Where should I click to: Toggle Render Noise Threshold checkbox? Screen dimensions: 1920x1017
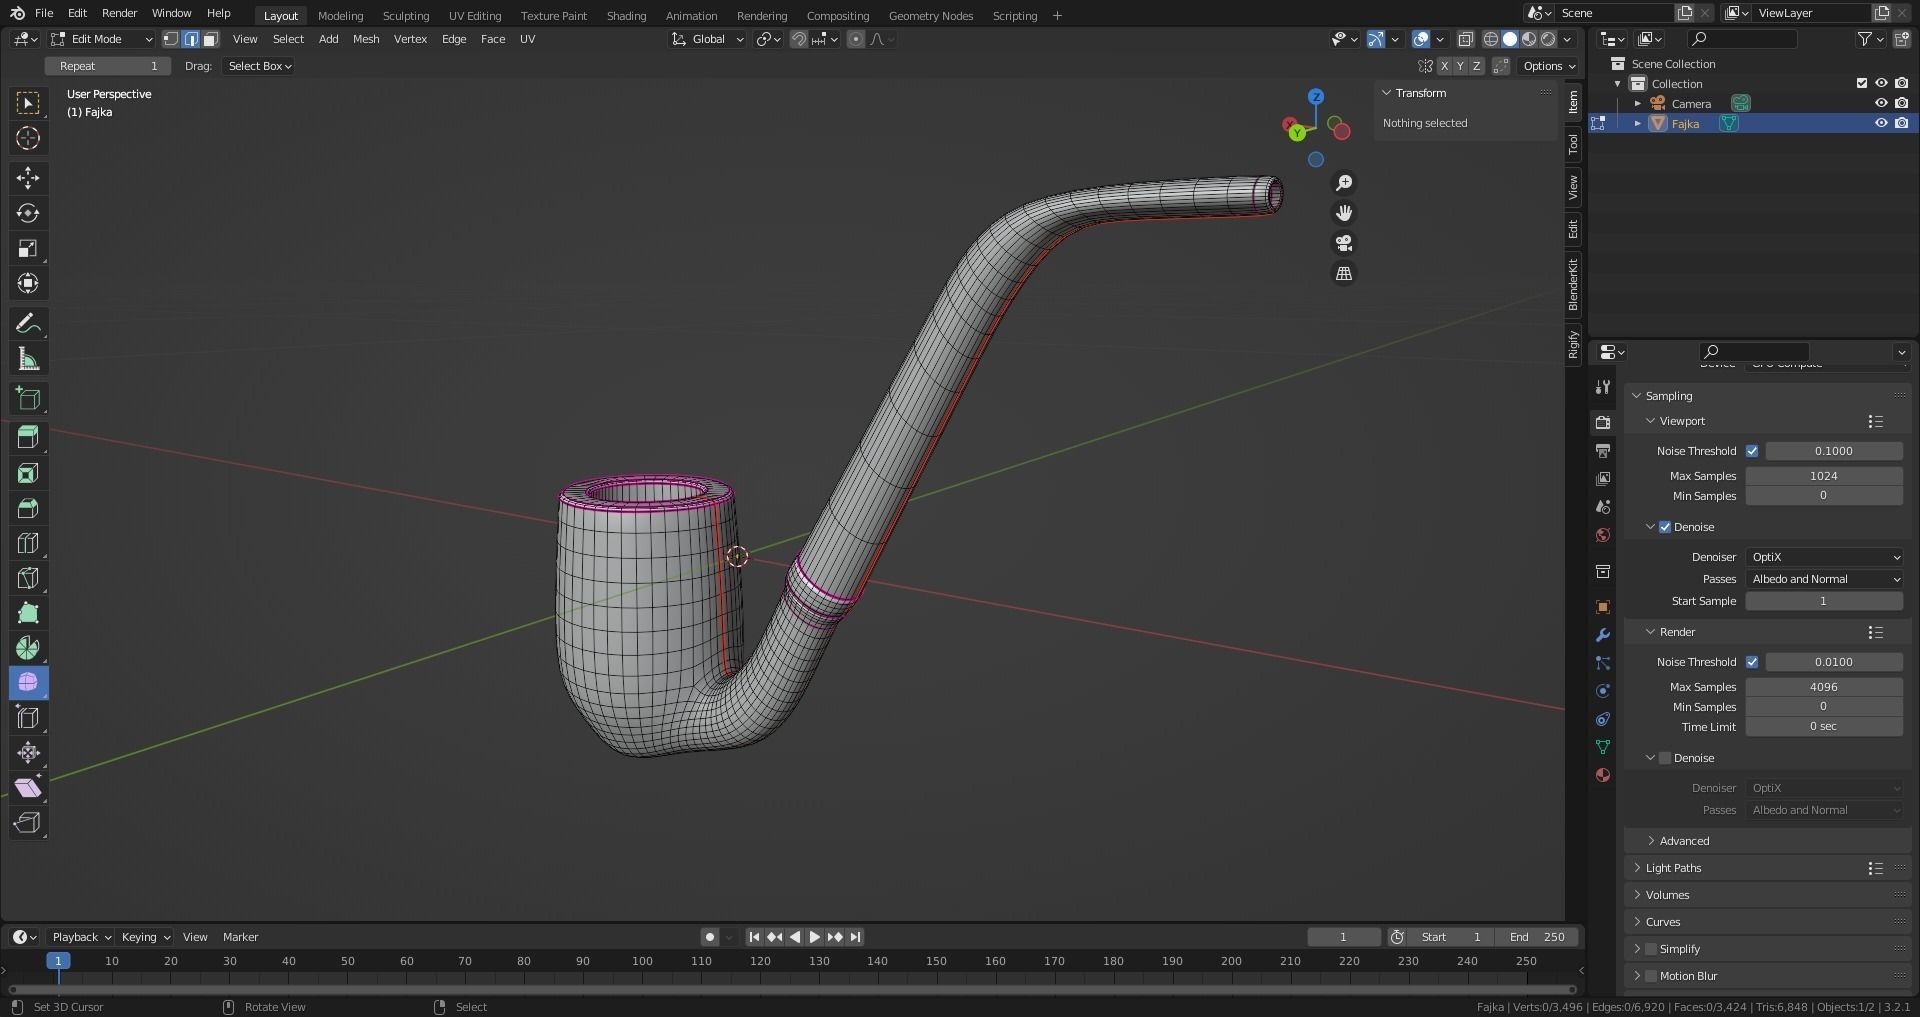1752,662
